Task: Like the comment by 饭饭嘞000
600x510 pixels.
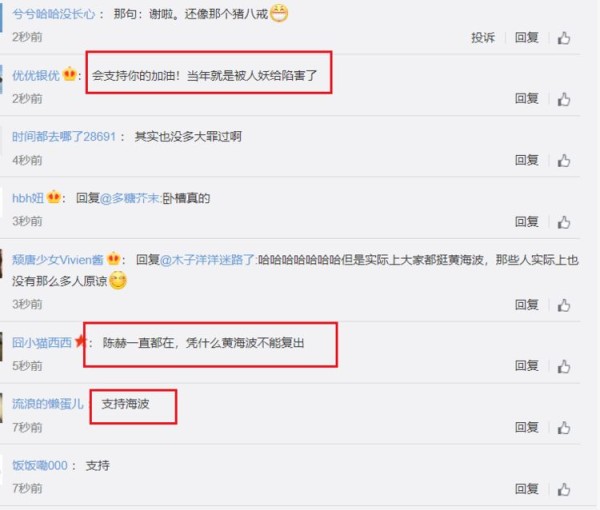Action: pos(564,489)
